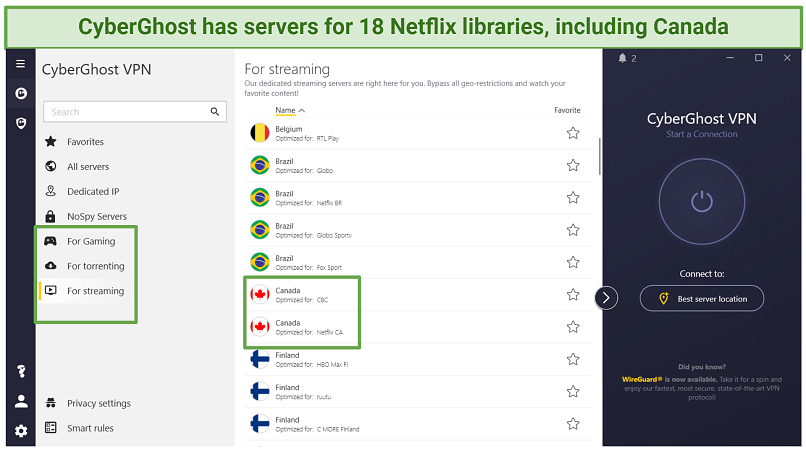The height and width of the screenshot is (453, 806).
Task: Collapse the server panel with arrow button
Action: click(606, 298)
